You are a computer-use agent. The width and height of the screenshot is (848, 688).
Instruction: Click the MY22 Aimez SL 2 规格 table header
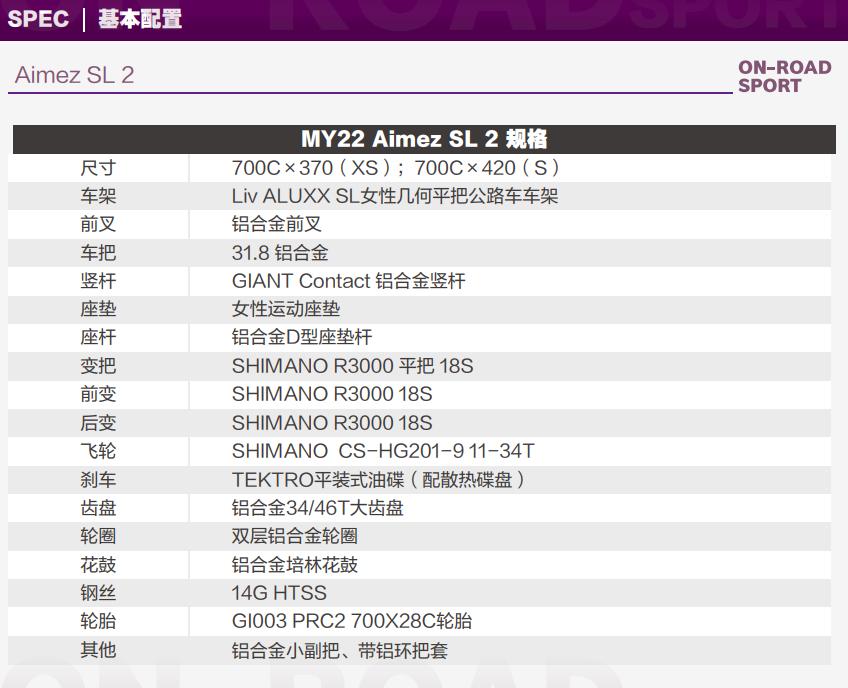(424, 139)
